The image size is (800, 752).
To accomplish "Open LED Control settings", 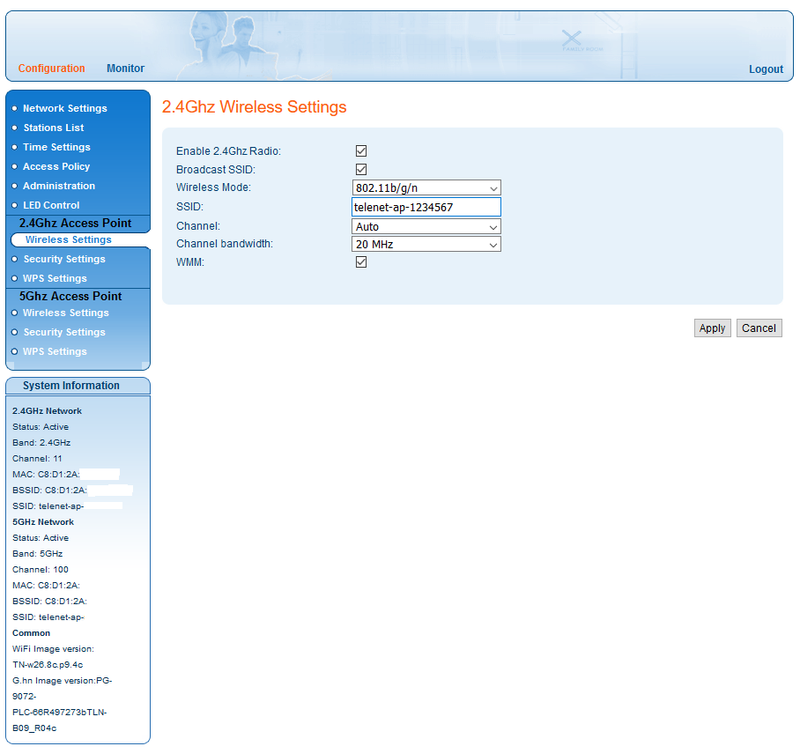I will tap(52, 205).
